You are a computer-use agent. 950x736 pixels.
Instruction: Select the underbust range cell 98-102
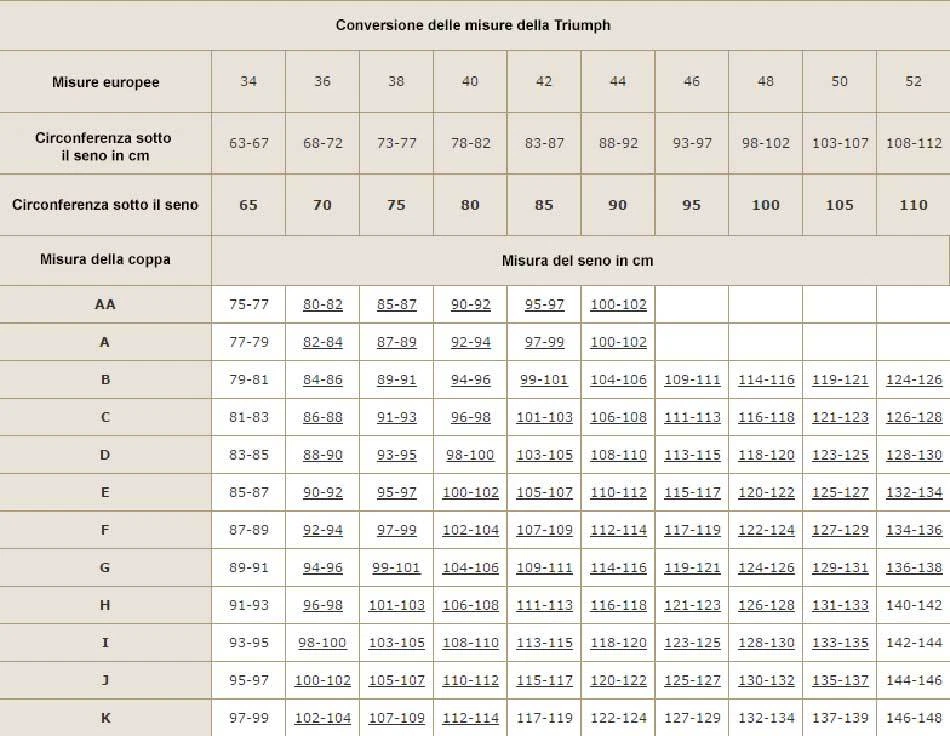pyautogui.click(x=766, y=143)
